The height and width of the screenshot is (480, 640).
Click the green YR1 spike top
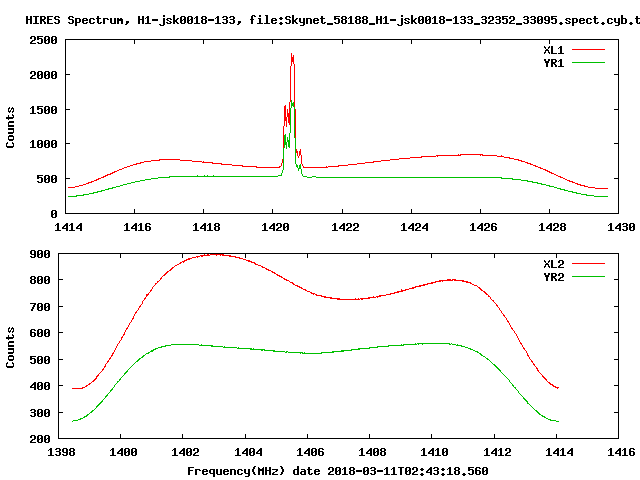click(x=292, y=101)
